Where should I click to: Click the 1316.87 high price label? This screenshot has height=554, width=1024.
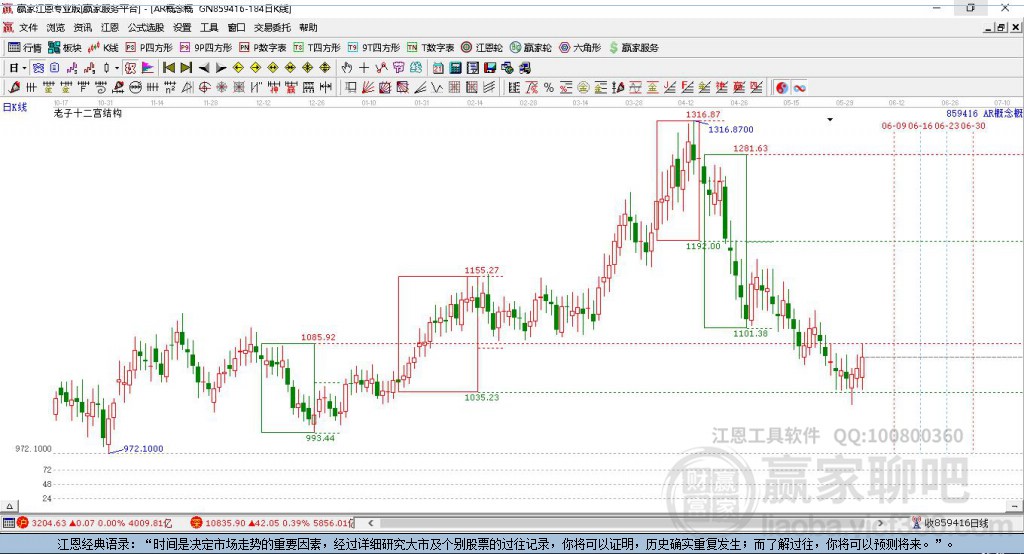click(x=703, y=114)
